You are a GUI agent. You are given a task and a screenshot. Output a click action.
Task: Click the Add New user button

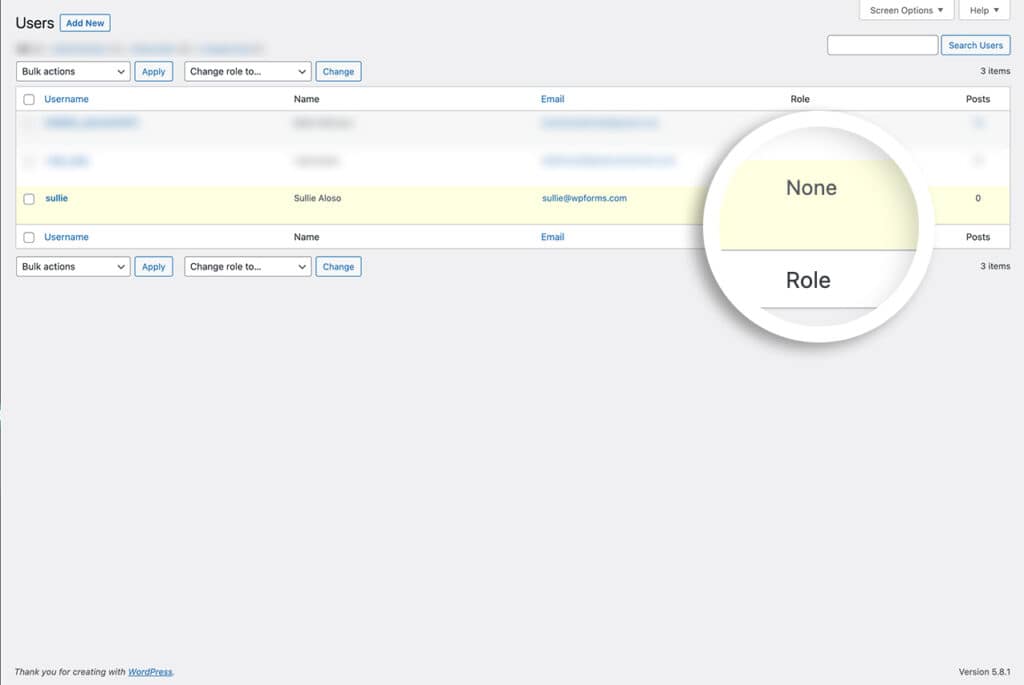[x=85, y=22]
